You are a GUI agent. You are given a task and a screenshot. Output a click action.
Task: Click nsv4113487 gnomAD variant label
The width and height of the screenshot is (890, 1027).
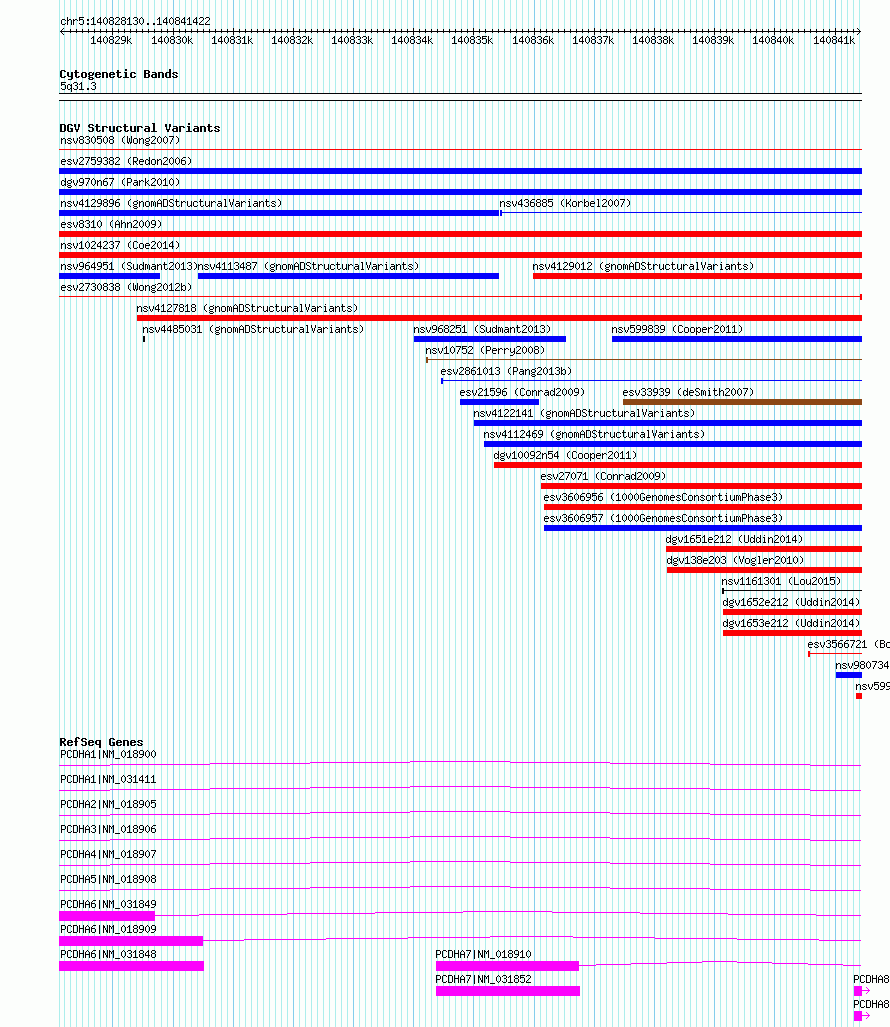(x=308, y=266)
